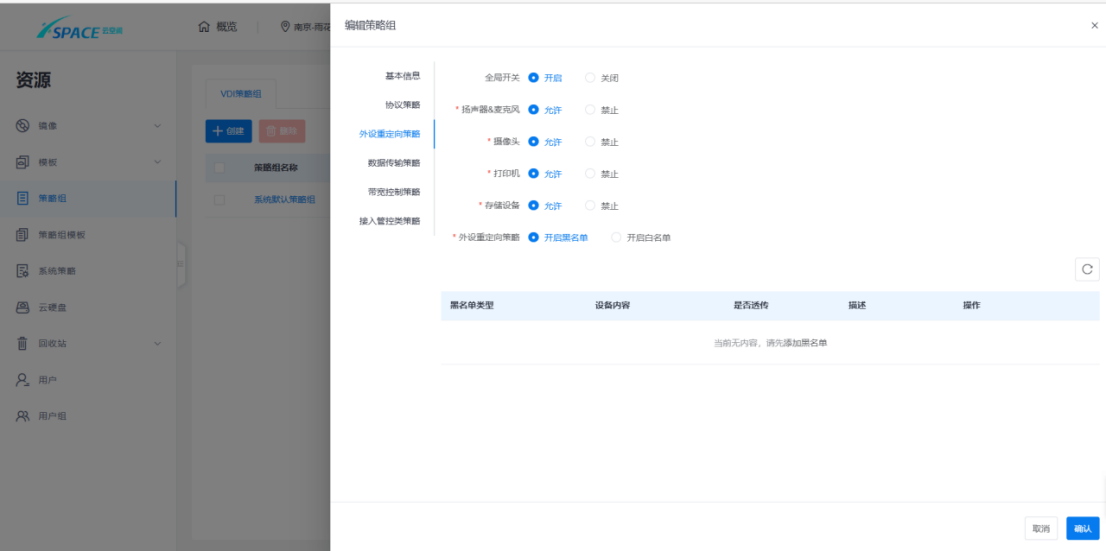Open 策略组模板 in the sidebar
Screen dimensions: 1106x551
(x=60, y=235)
